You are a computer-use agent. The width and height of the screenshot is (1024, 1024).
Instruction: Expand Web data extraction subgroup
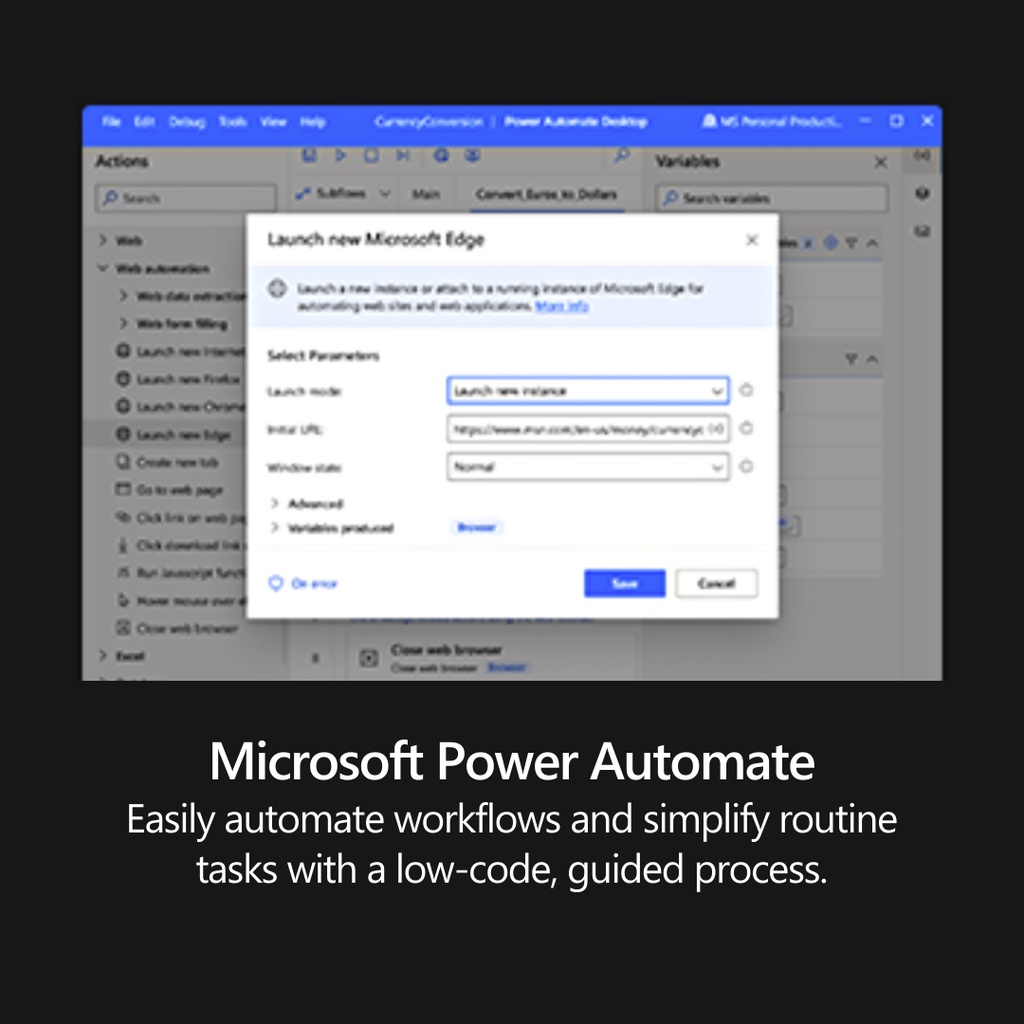(x=123, y=295)
